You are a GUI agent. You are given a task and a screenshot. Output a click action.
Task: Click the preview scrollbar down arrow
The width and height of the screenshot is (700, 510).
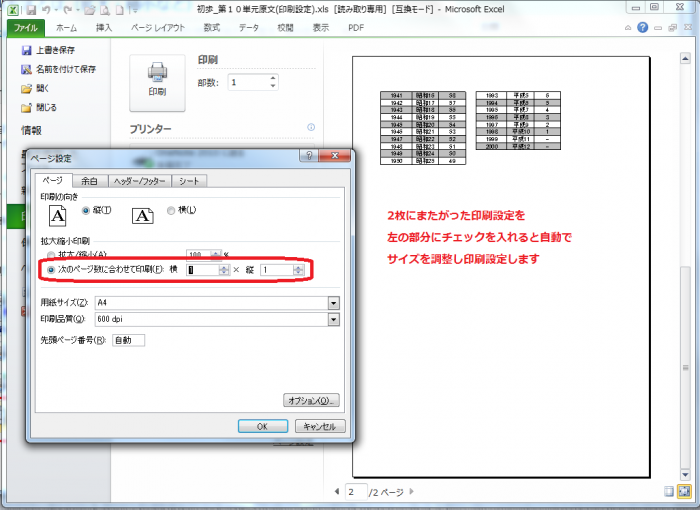pos(685,474)
